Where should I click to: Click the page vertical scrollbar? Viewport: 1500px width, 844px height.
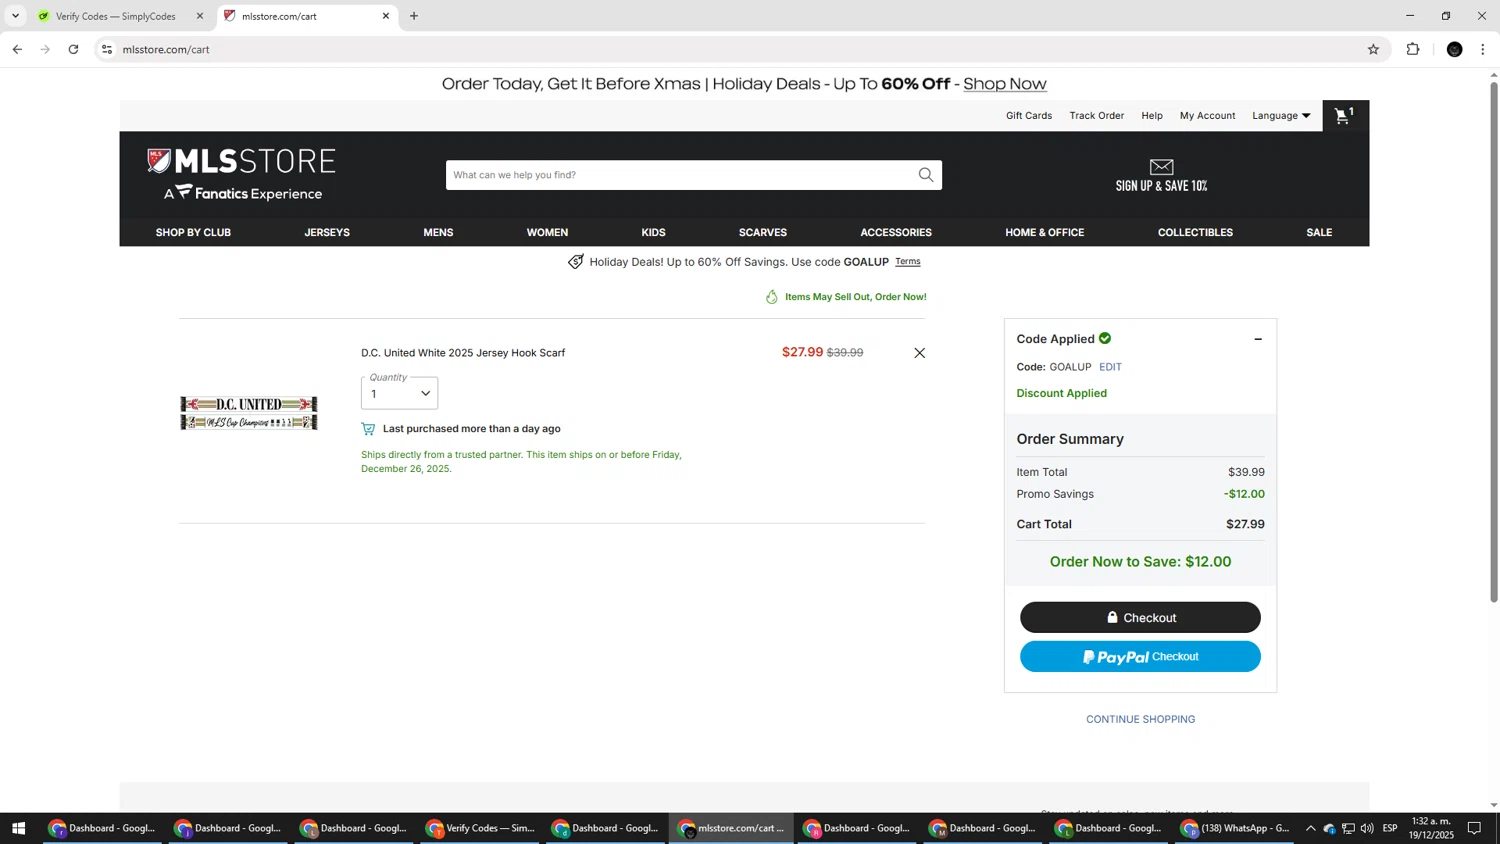click(x=1494, y=340)
